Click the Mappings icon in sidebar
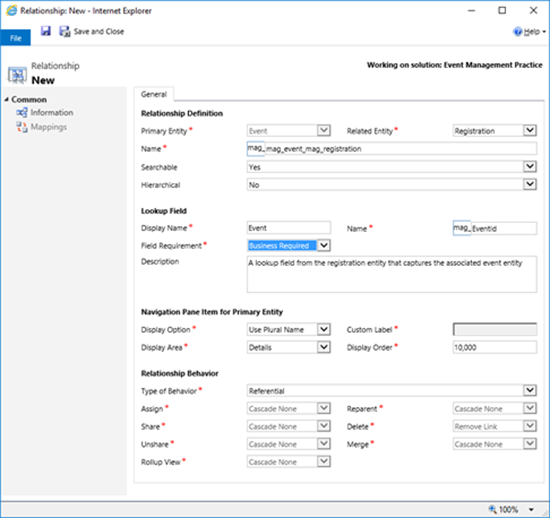 (21, 127)
